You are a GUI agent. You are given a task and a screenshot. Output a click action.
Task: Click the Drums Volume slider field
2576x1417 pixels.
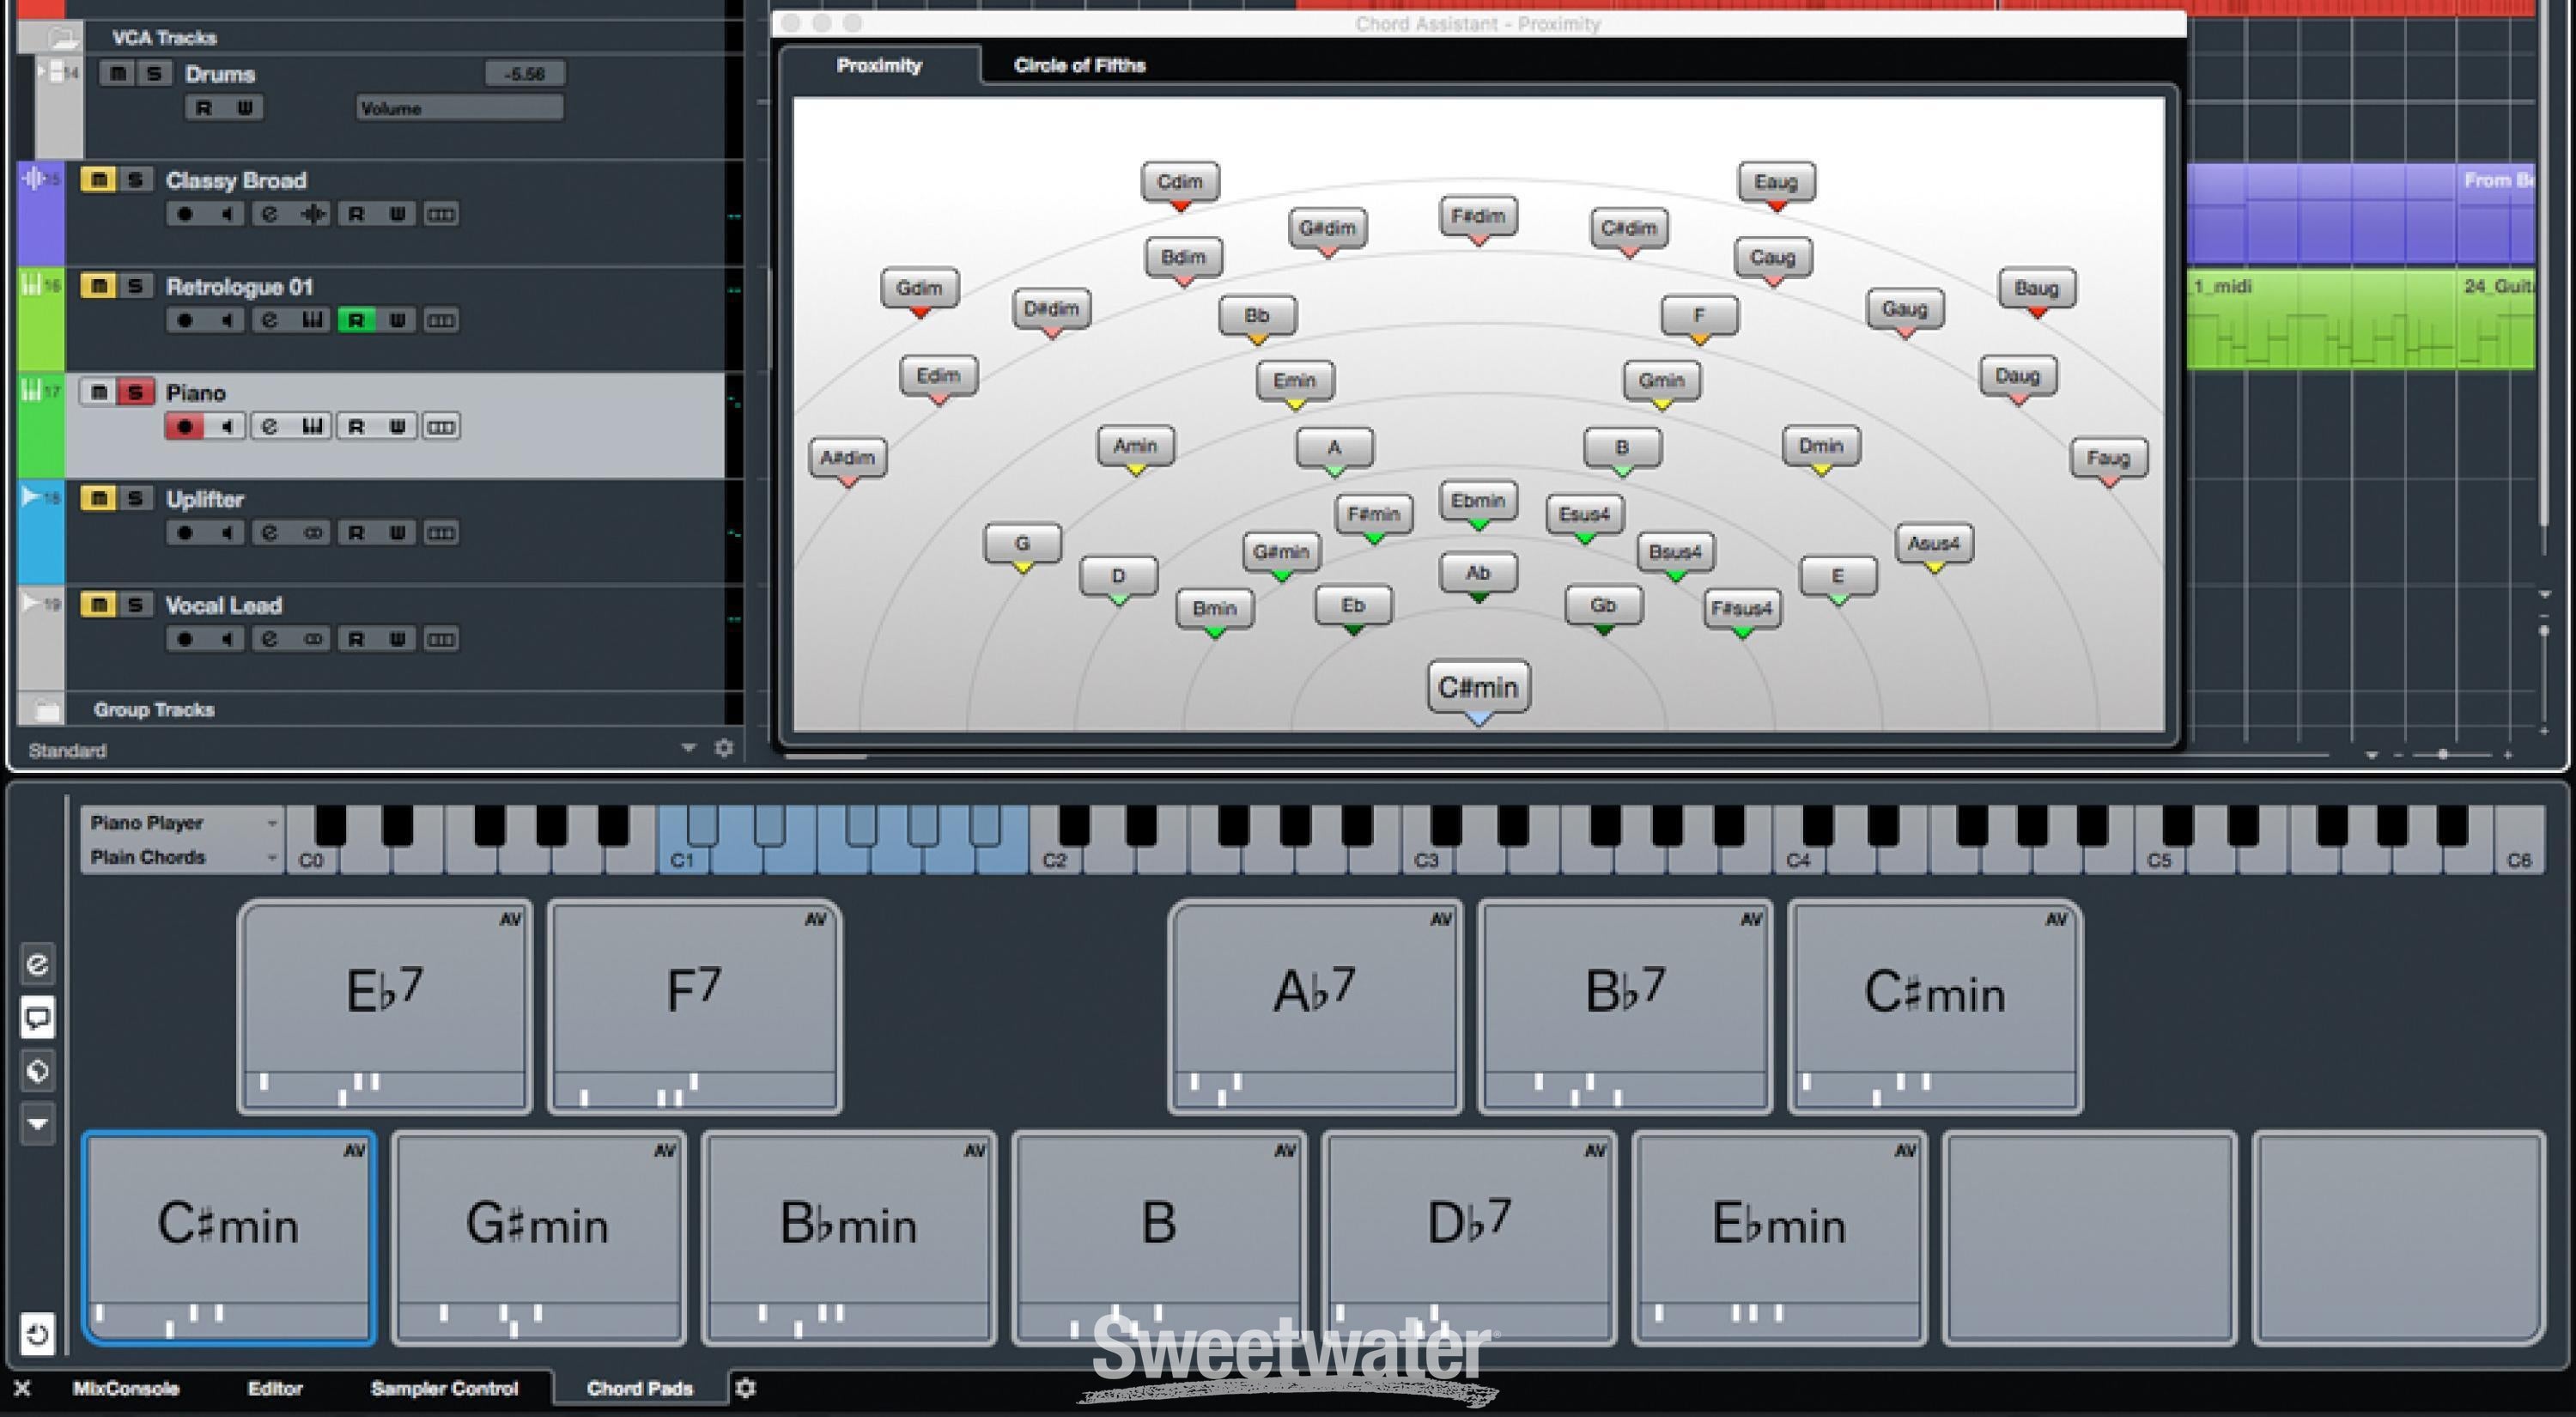(x=459, y=108)
